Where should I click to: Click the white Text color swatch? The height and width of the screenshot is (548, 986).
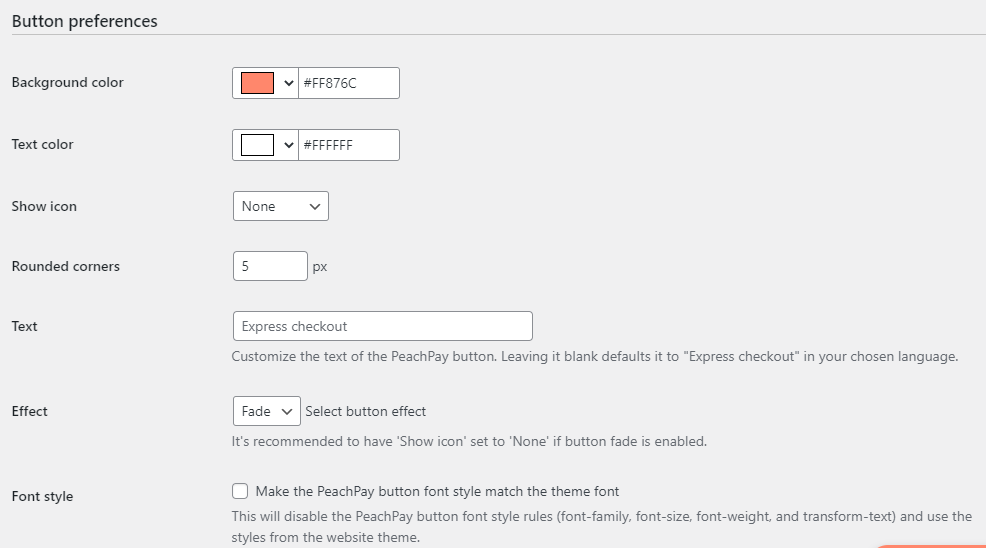pyautogui.click(x=257, y=145)
